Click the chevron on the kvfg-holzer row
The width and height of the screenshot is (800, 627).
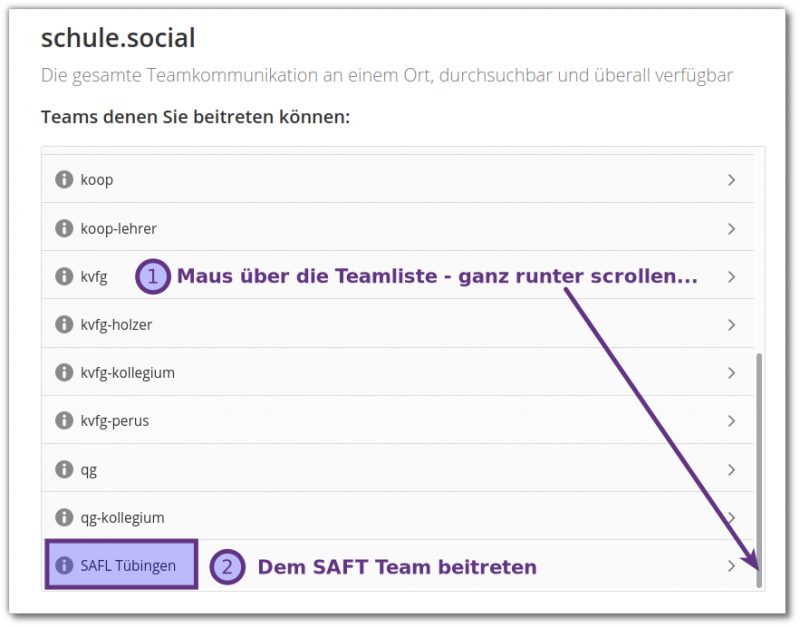point(731,324)
